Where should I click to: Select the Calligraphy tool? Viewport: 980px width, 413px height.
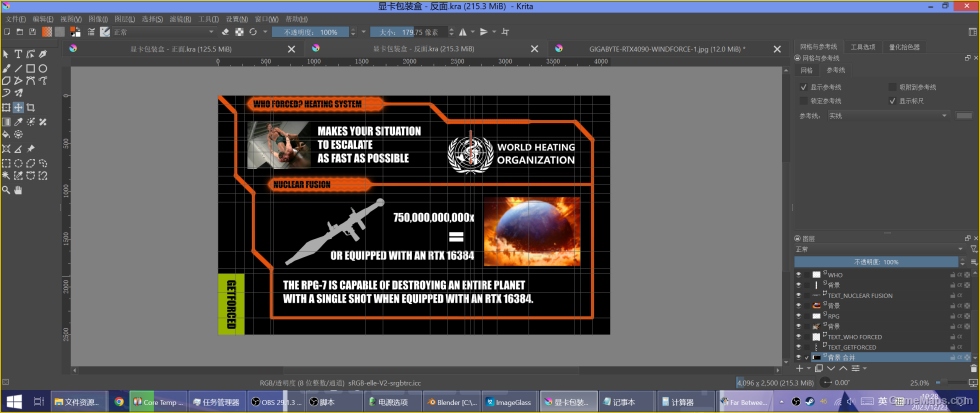tap(42, 54)
